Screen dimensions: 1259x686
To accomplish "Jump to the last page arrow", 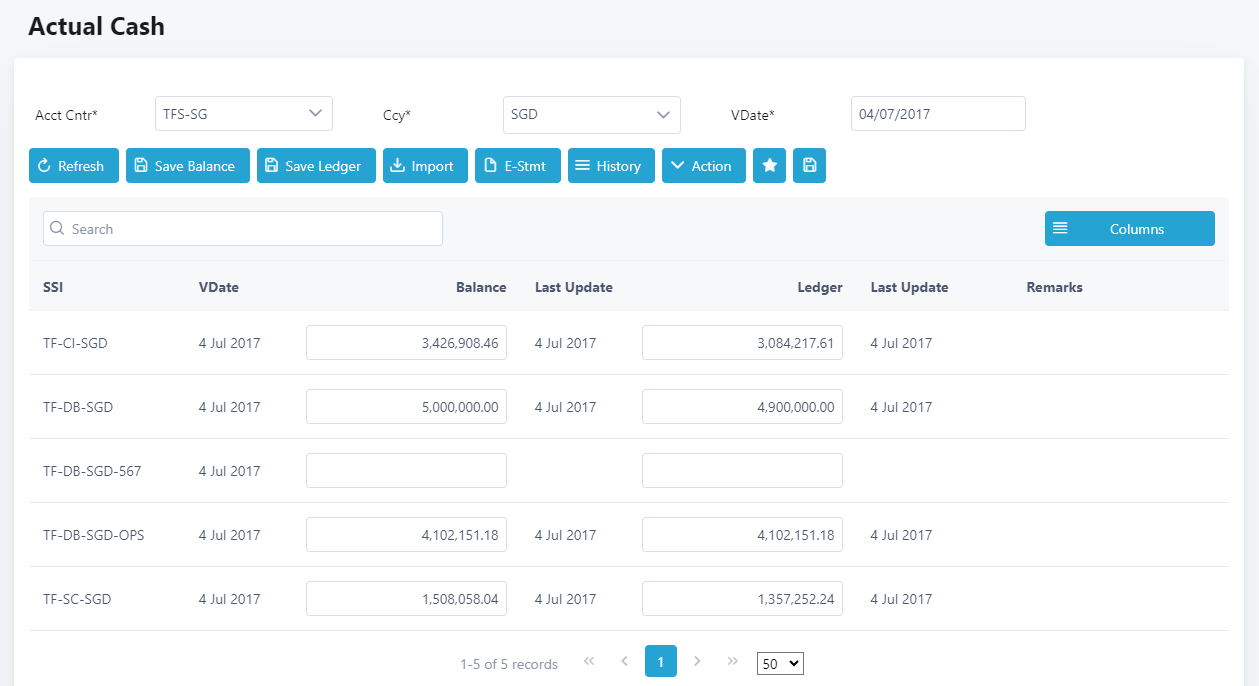I will (733, 661).
